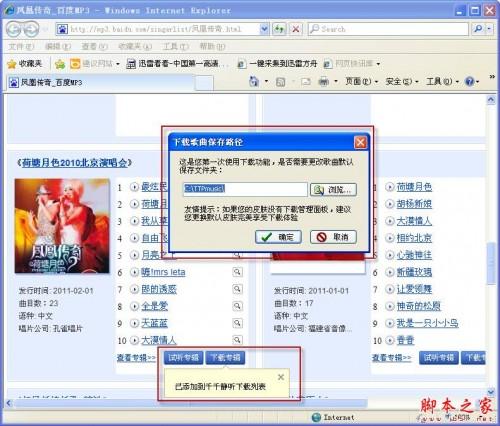The height and width of the screenshot is (426, 500).
Task: Click the 取消 cancel button in dialog
Action: [x=333, y=237]
